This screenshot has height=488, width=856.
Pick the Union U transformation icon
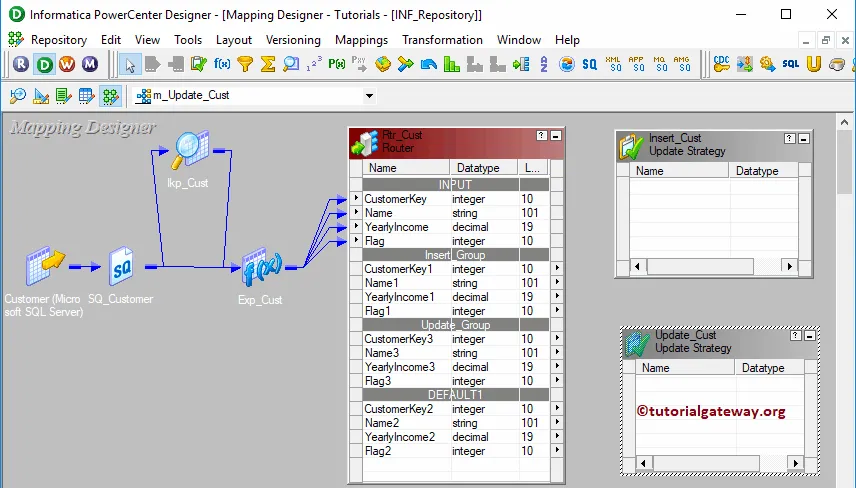813,64
